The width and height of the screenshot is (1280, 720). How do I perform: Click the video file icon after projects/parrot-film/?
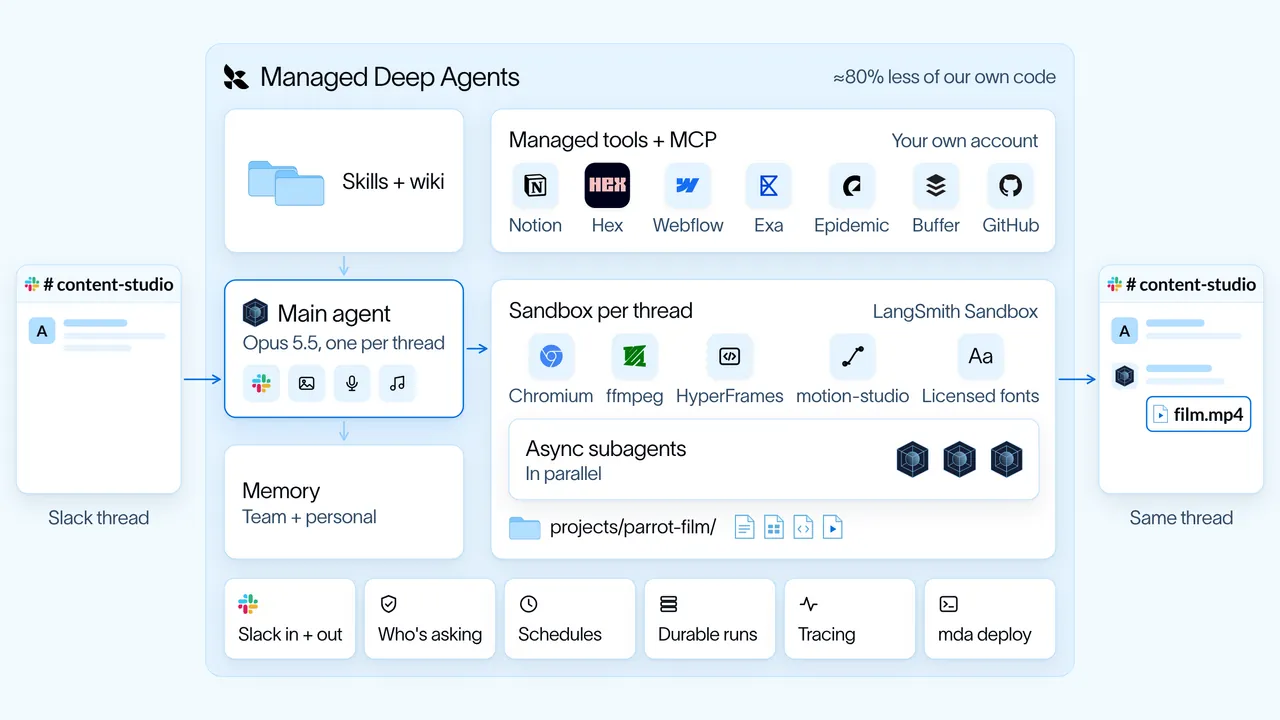(832, 527)
